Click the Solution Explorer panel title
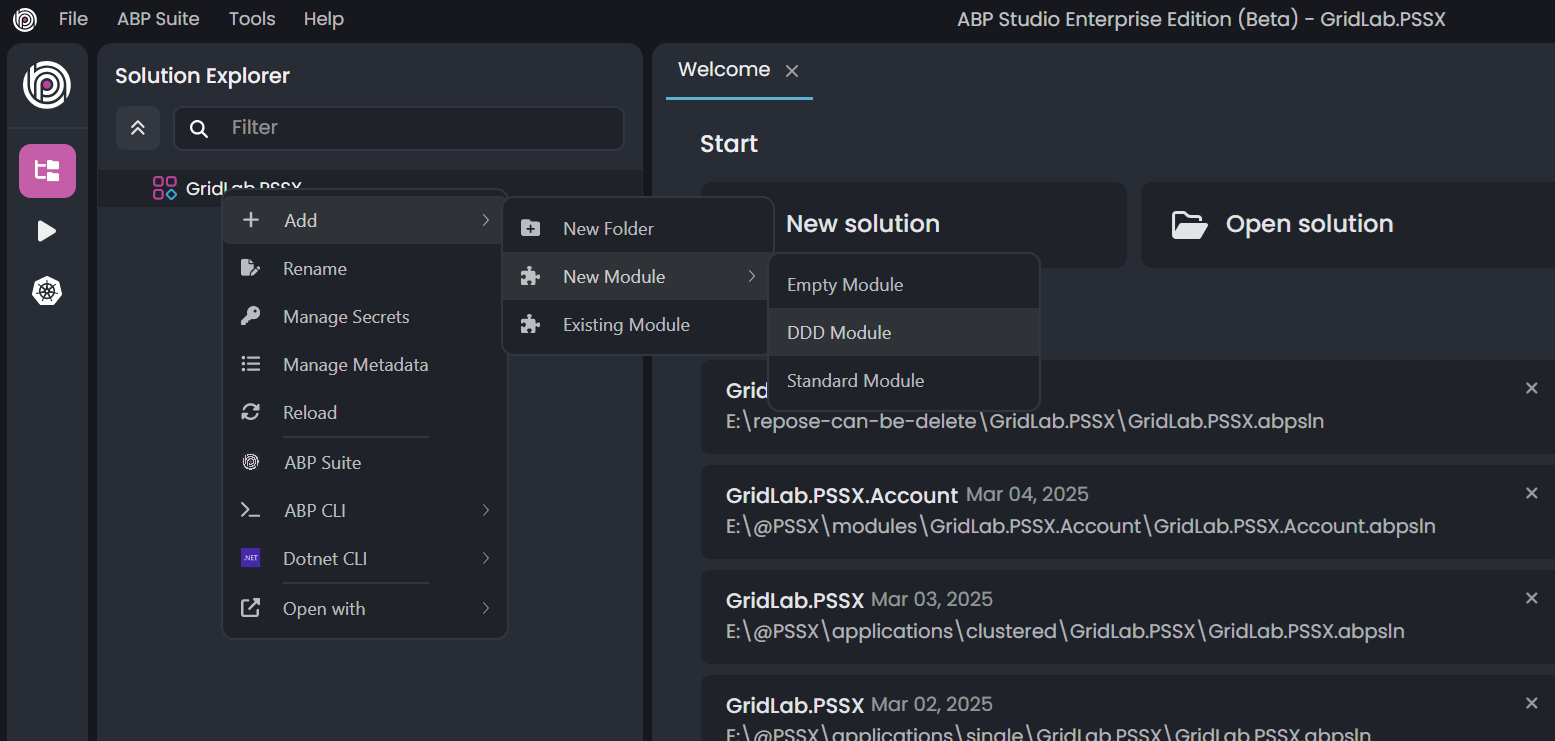The image size is (1555, 741). (202, 76)
